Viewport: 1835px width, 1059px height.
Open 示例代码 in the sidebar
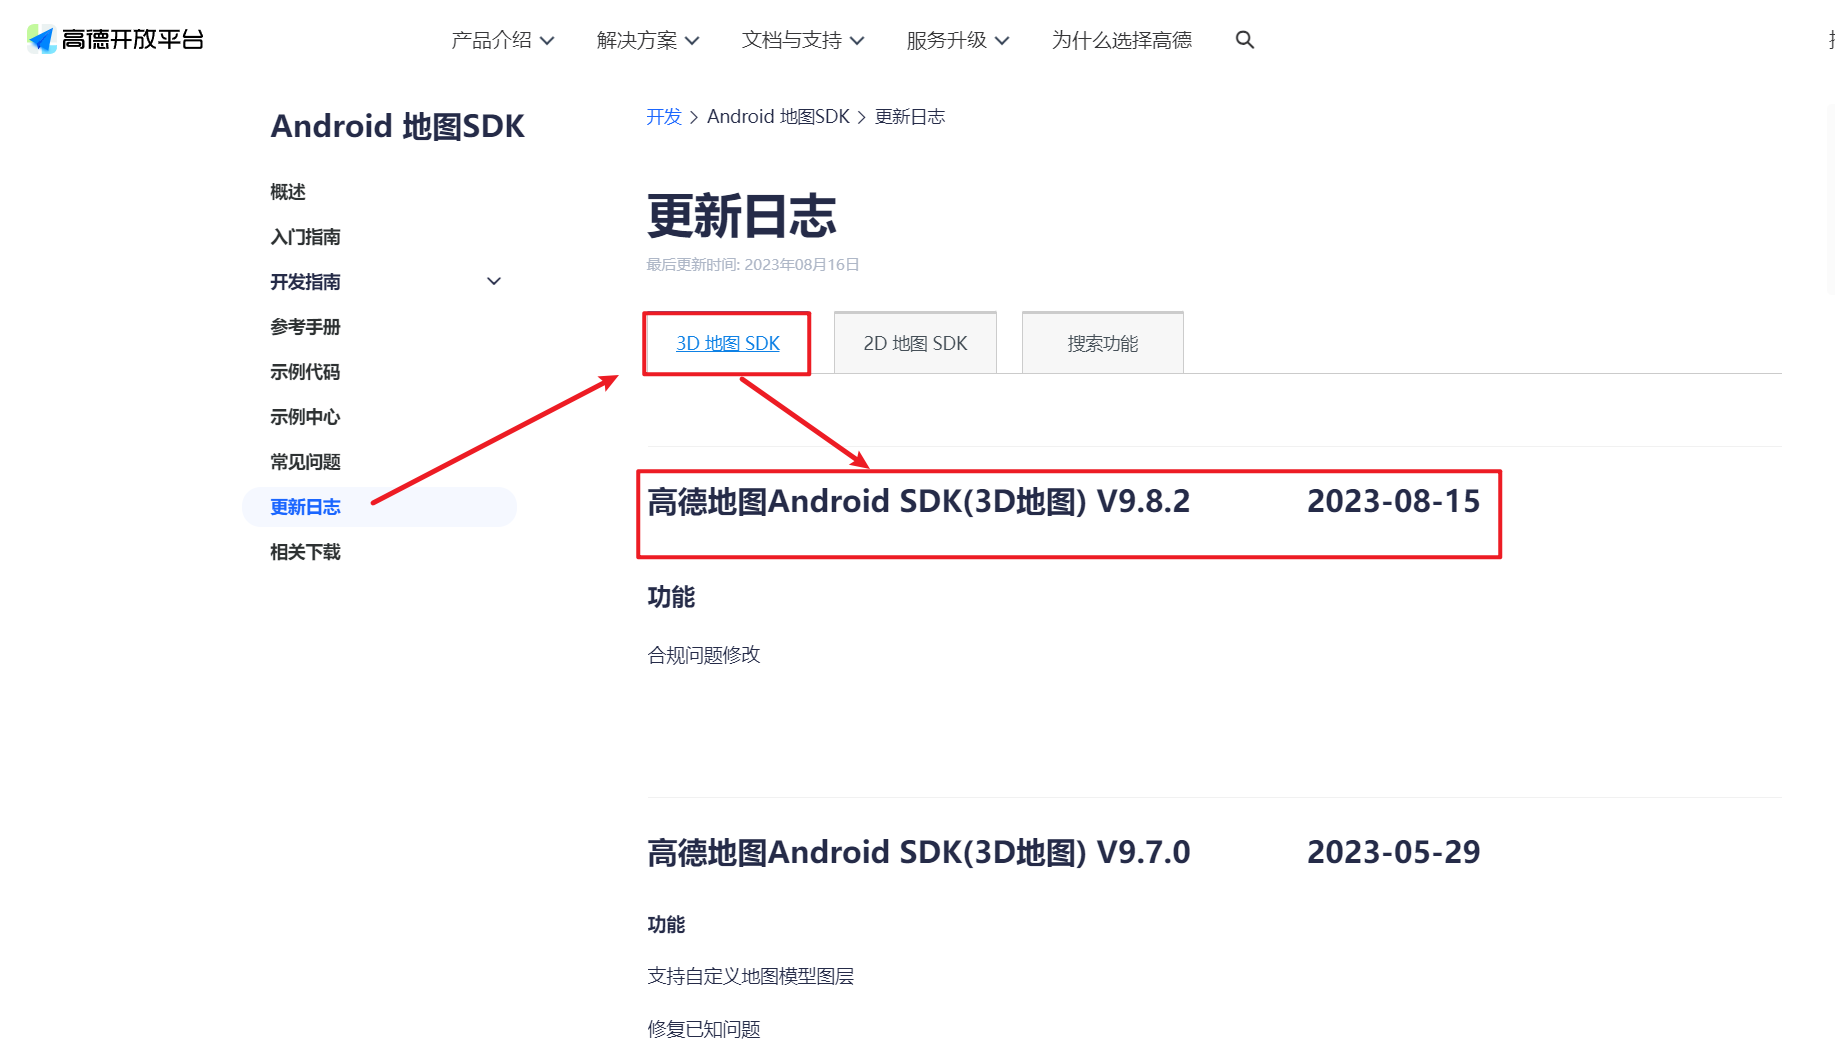point(305,372)
